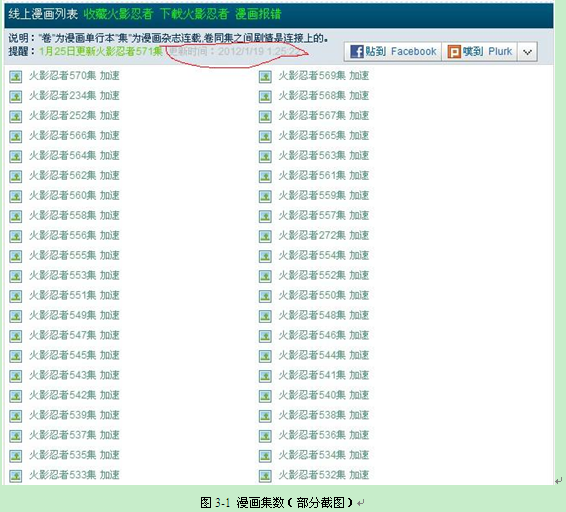Image resolution: width=566 pixels, height=512 pixels.
Task: Open chapter link 火影忍者538集 加速
Action: coord(324,415)
